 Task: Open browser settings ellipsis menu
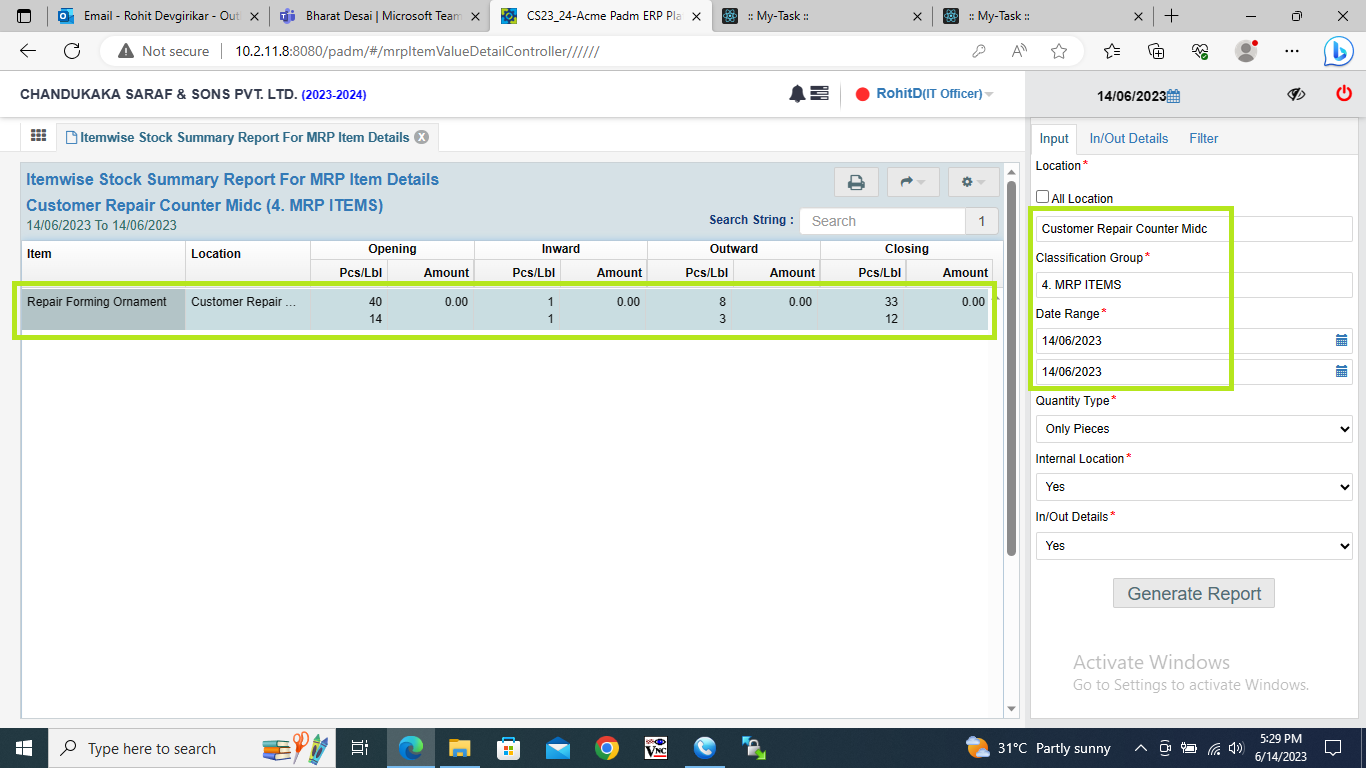1292,51
